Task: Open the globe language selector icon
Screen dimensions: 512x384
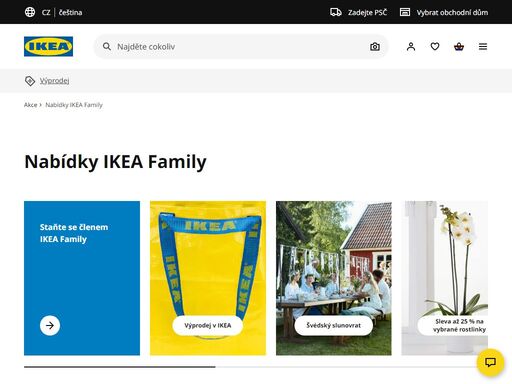Action: tap(30, 12)
